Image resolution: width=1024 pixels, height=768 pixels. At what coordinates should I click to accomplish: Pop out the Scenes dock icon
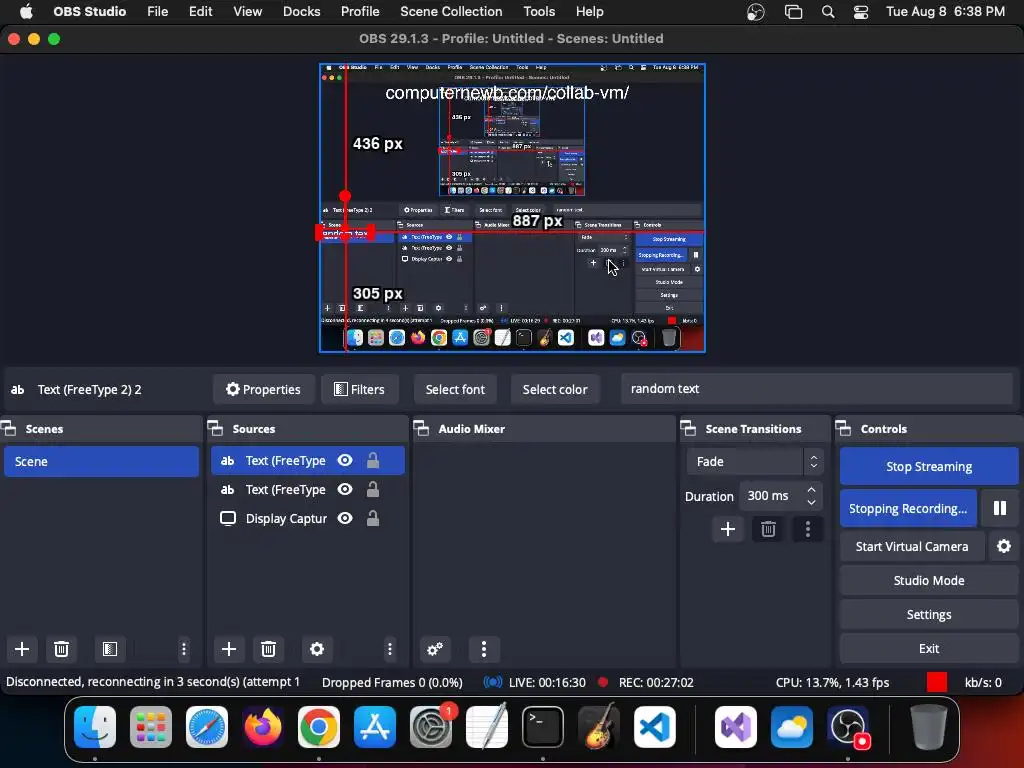tap(9, 428)
